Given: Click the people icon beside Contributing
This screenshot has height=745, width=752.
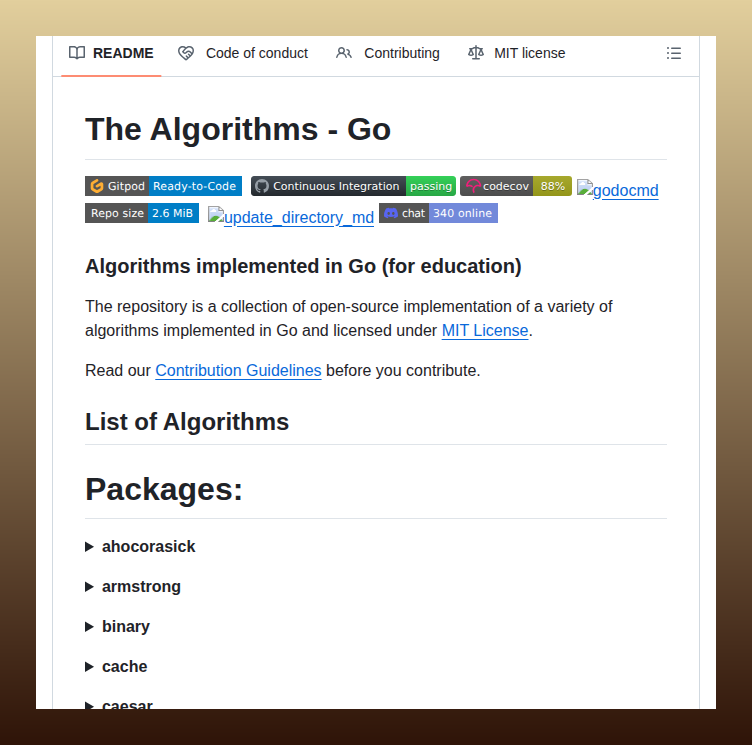Looking at the screenshot, I should tap(344, 53).
